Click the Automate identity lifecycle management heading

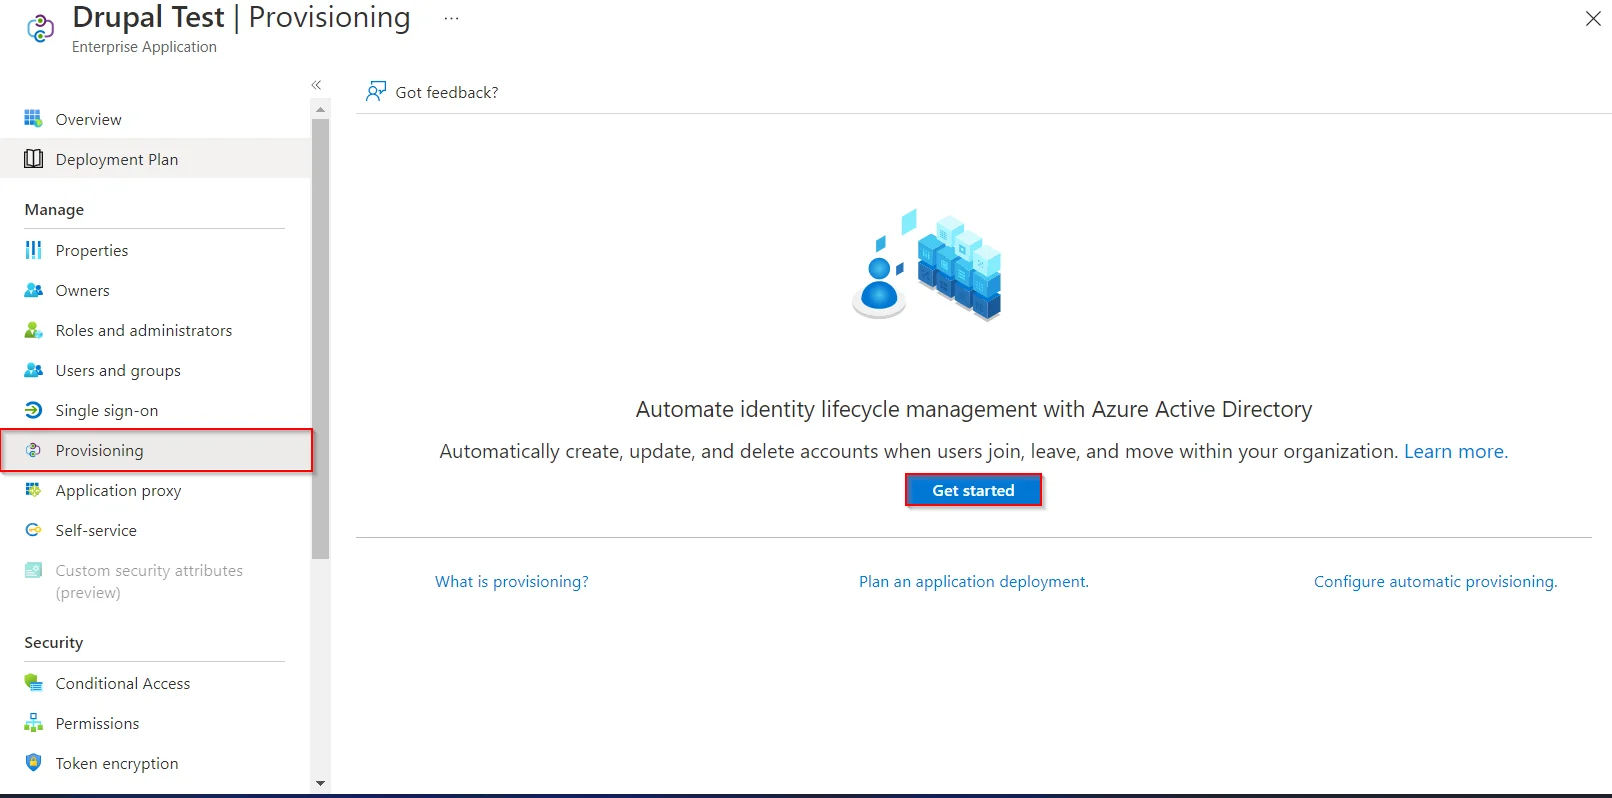[974, 409]
